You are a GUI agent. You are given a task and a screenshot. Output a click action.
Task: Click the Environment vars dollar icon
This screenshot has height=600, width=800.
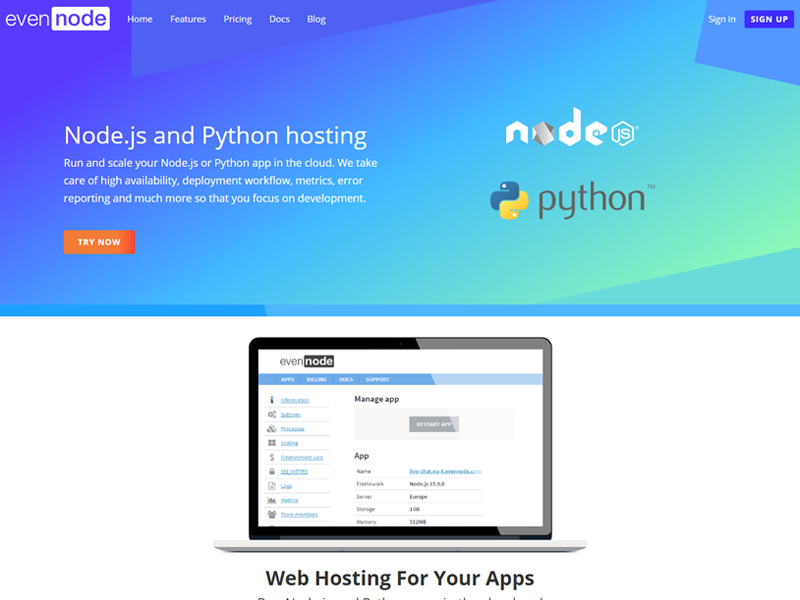click(271, 457)
